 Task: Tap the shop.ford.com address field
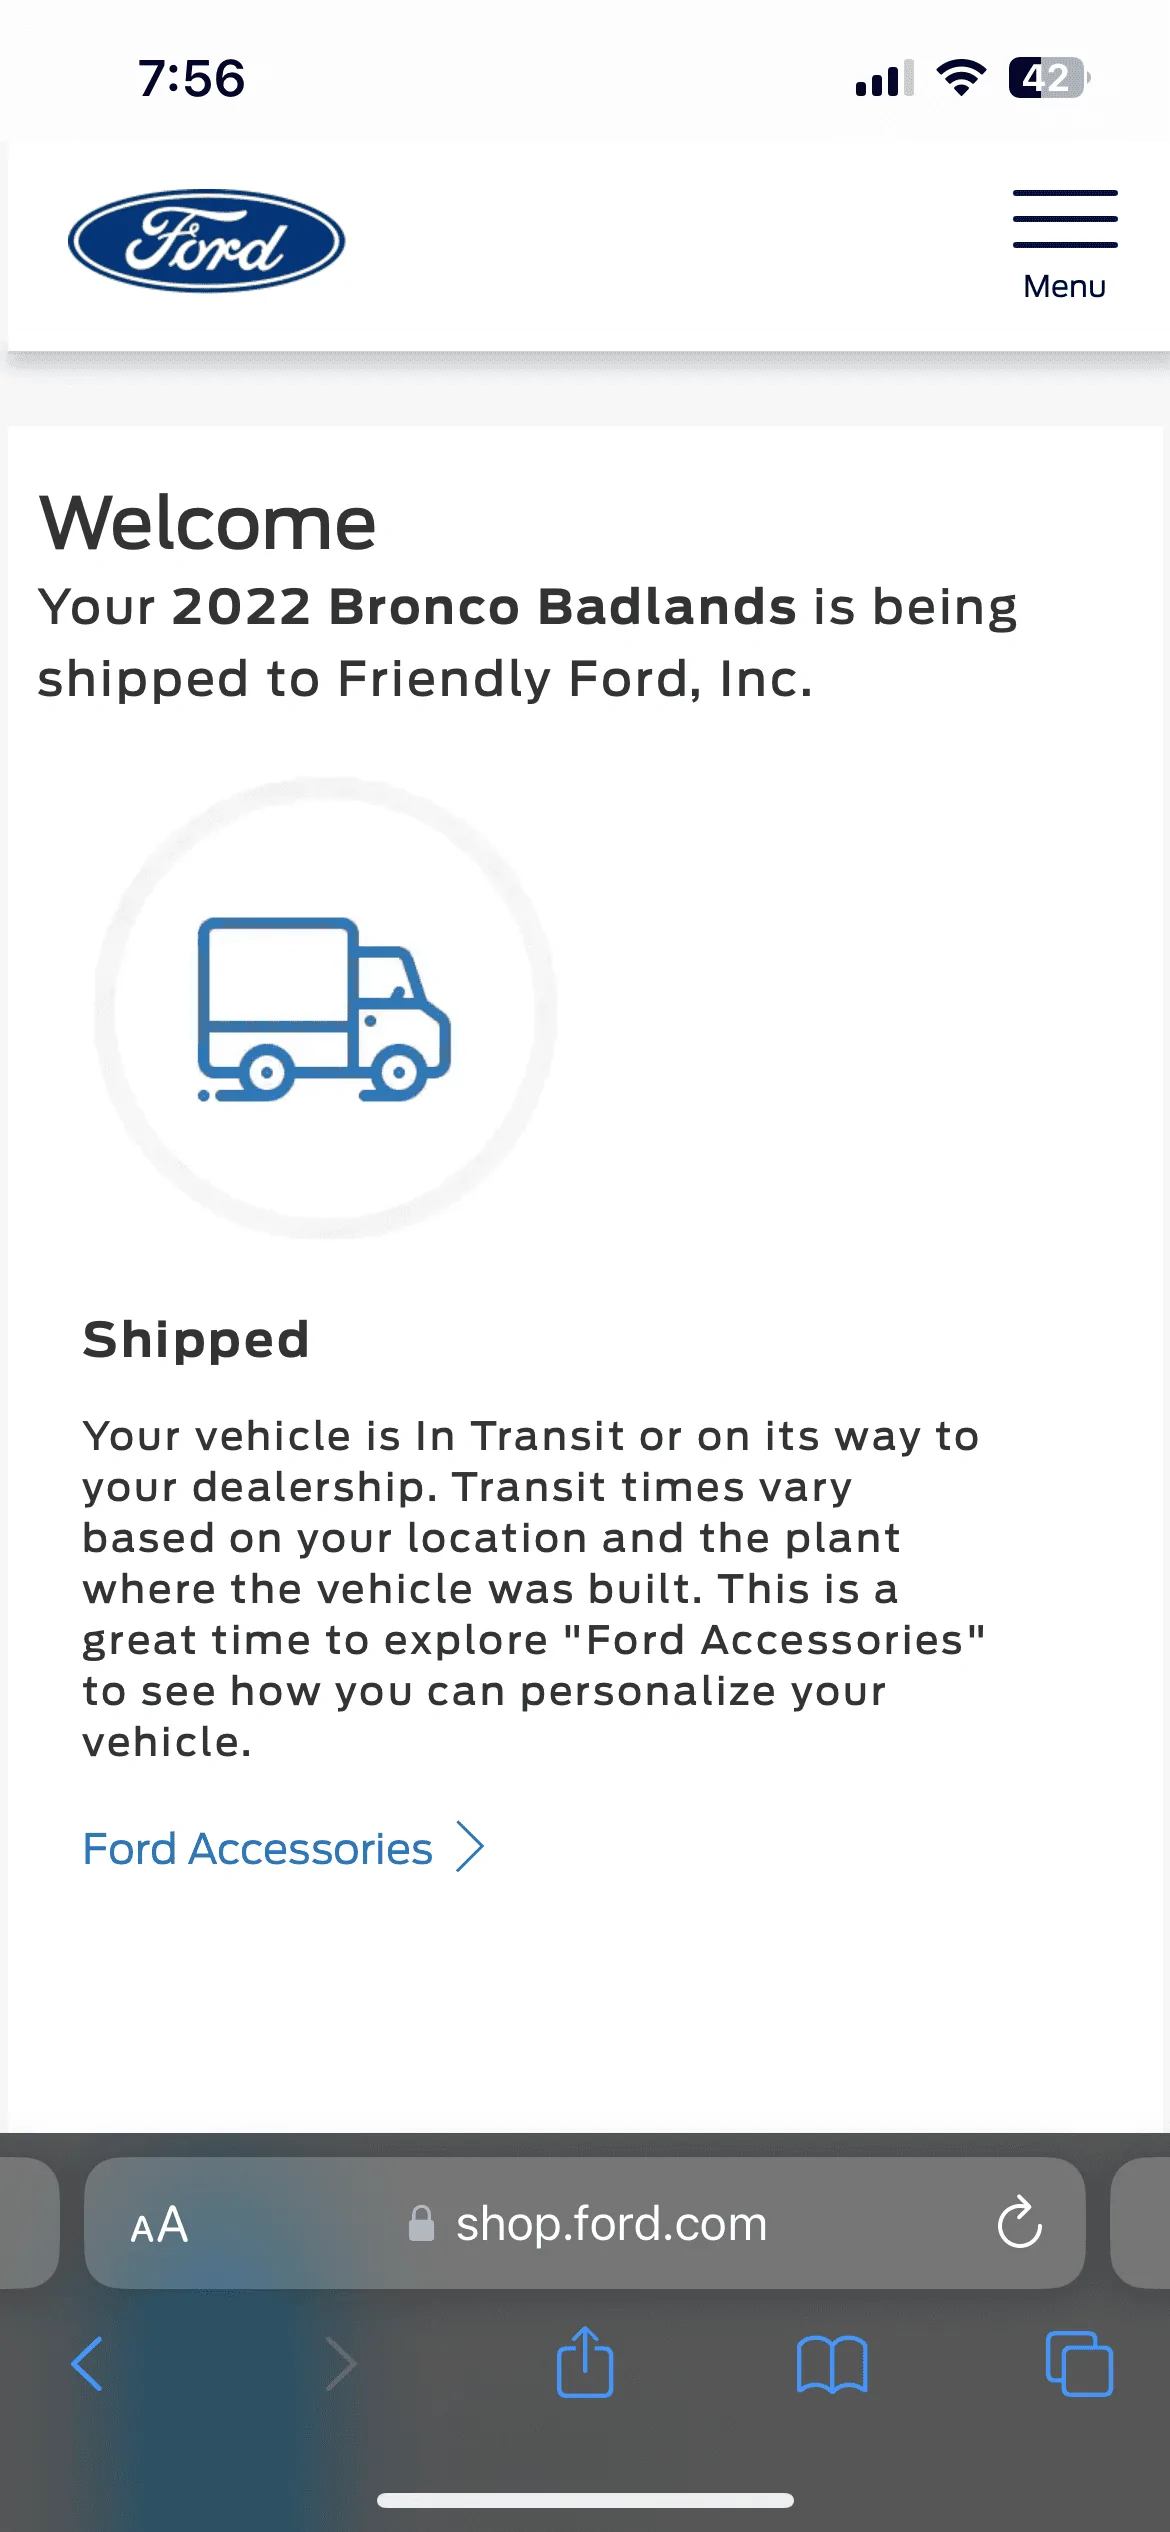tap(585, 2223)
